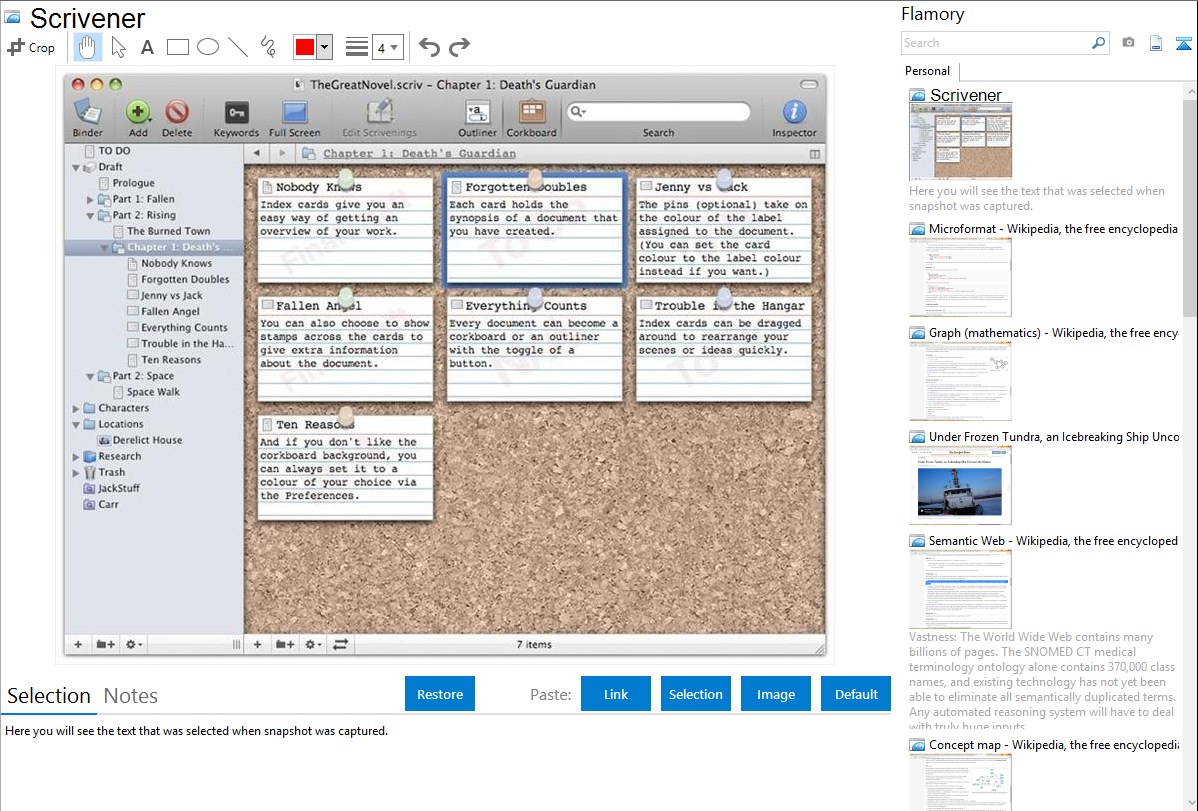Choose the arrow pointer tool
This screenshot has height=811, width=1198.
(118, 47)
